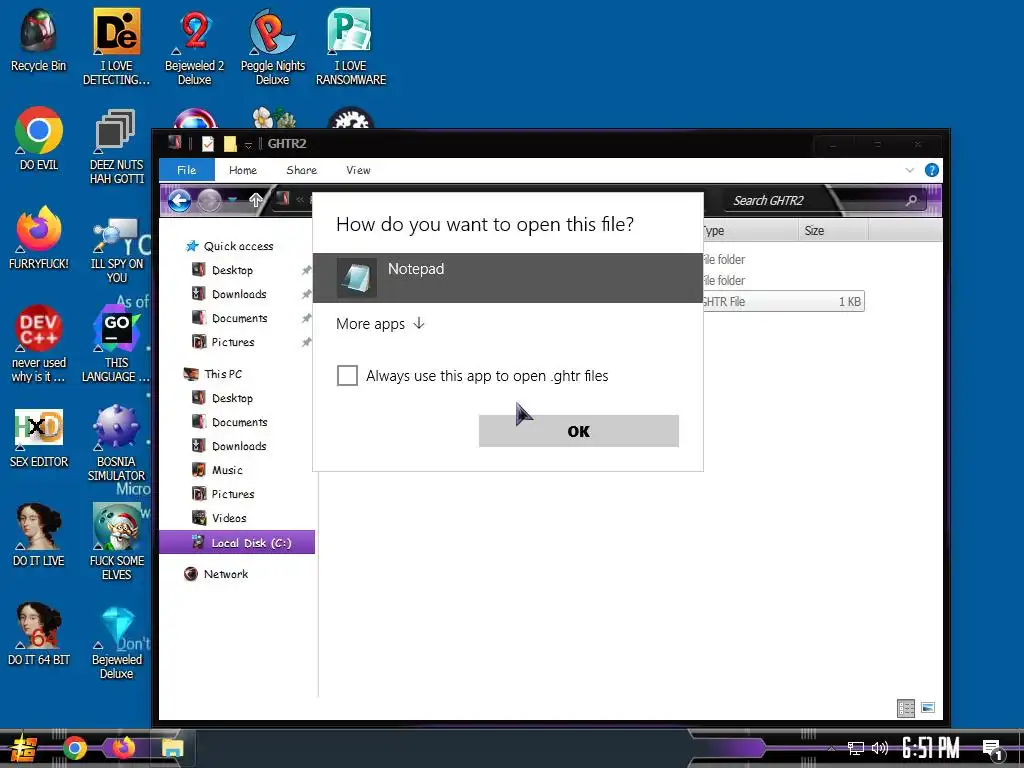Open the File ribbon tab

click(187, 170)
